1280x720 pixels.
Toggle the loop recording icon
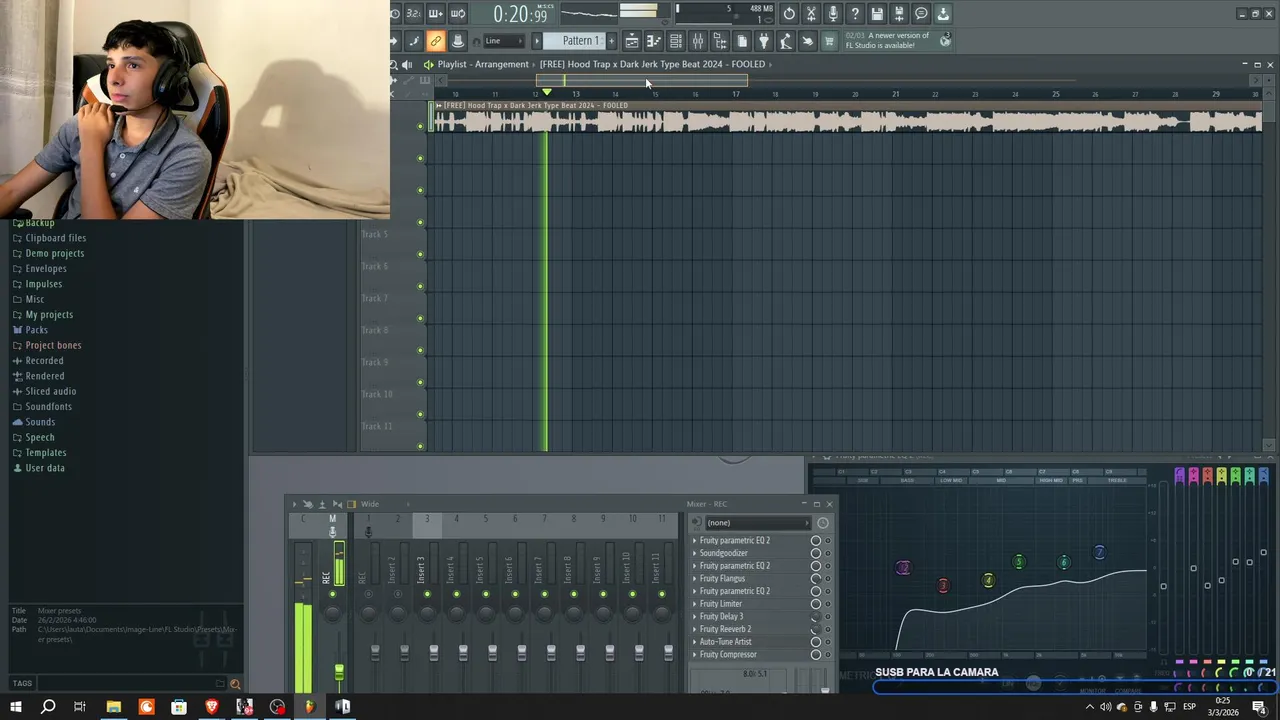click(x=458, y=14)
